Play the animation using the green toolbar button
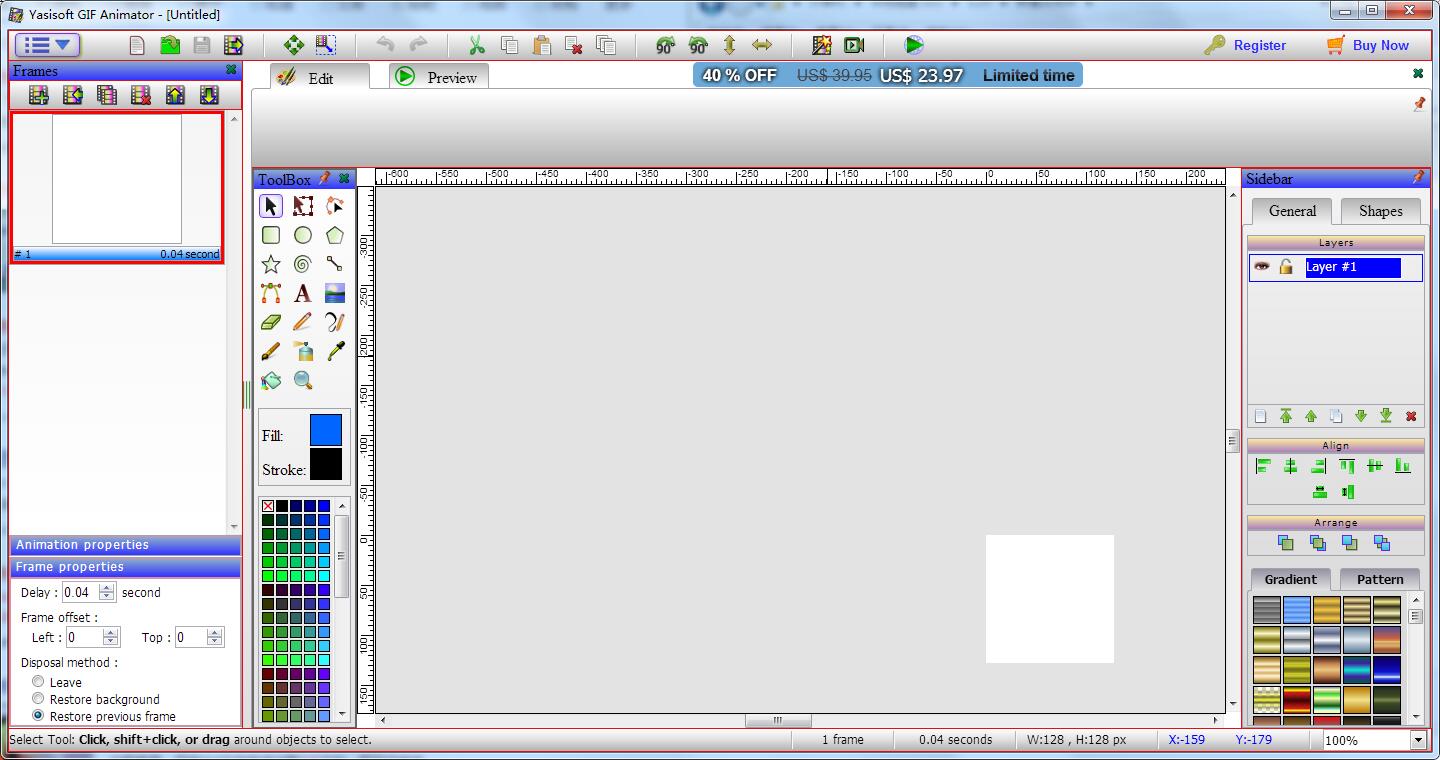1440x760 pixels. [914, 45]
